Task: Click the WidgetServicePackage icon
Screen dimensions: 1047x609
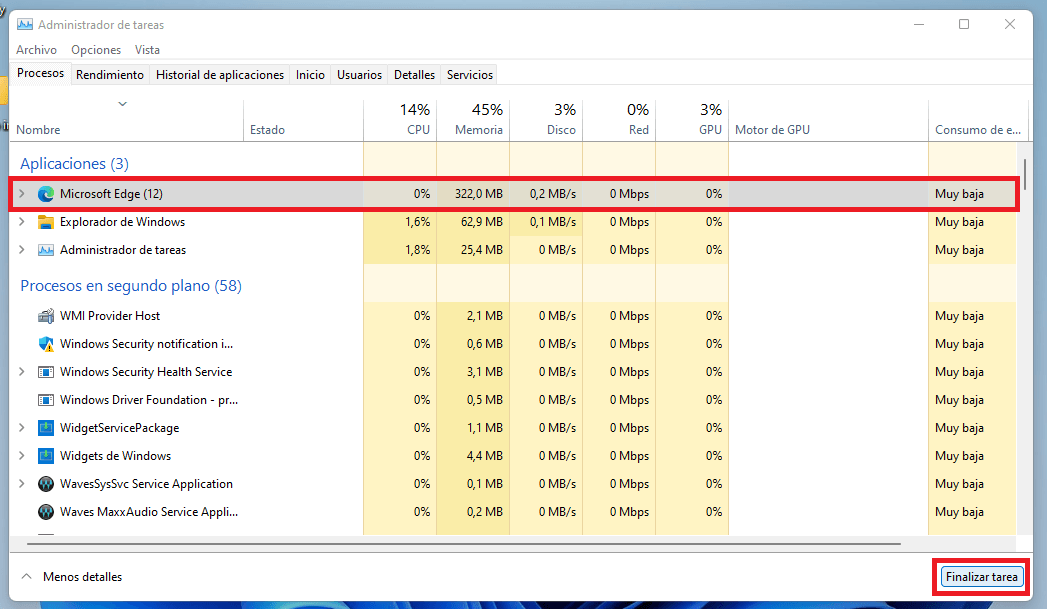Action: 45,428
